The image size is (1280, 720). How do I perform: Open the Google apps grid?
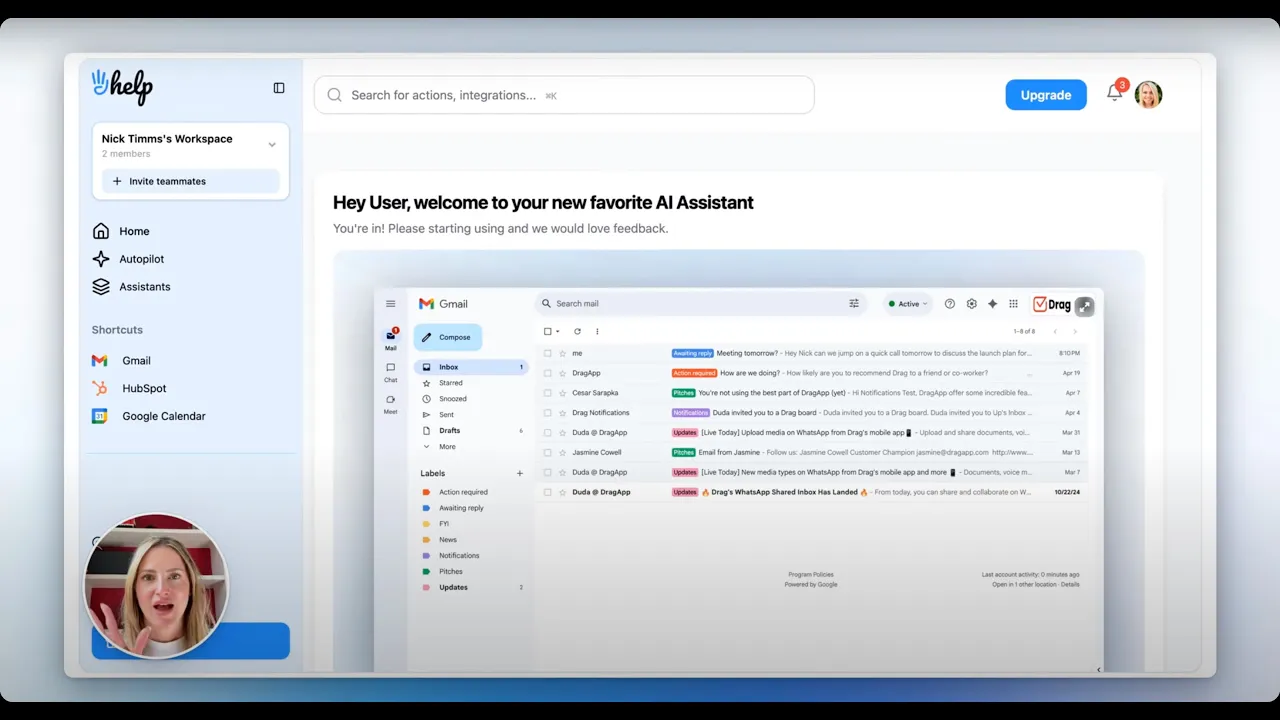pyautogui.click(x=1013, y=304)
